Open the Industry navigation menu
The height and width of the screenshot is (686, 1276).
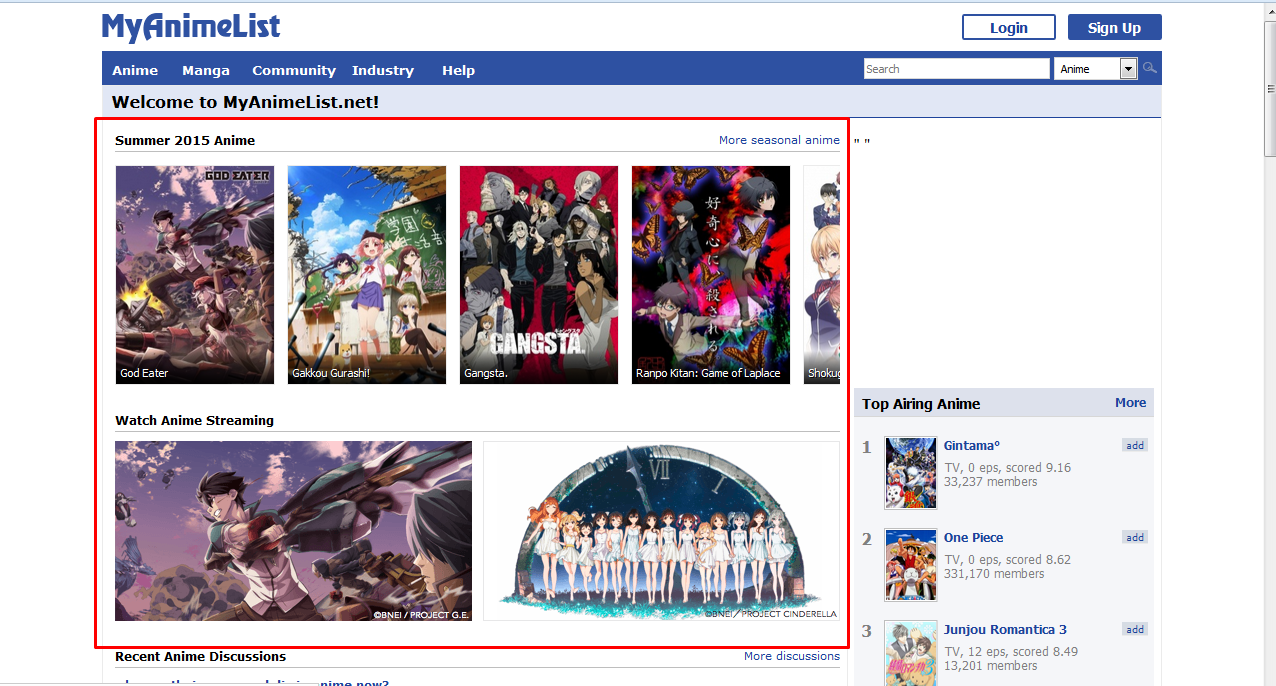[383, 70]
